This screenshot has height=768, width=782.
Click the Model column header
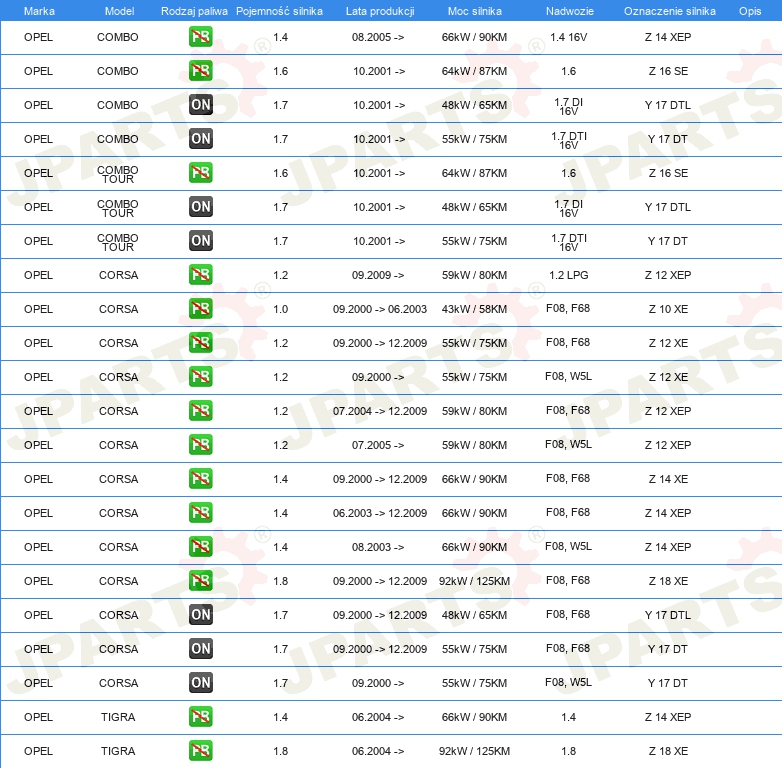(119, 11)
